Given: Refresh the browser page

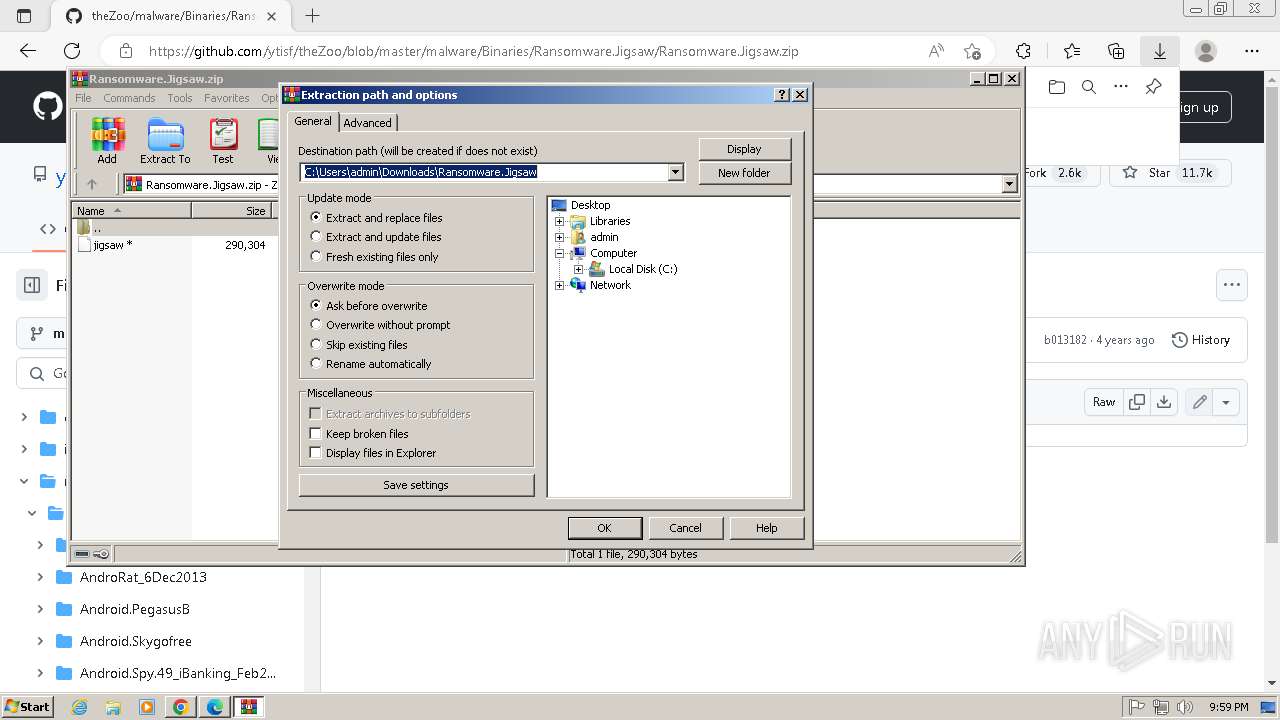Looking at the screenshot, I should coord(72,51).
